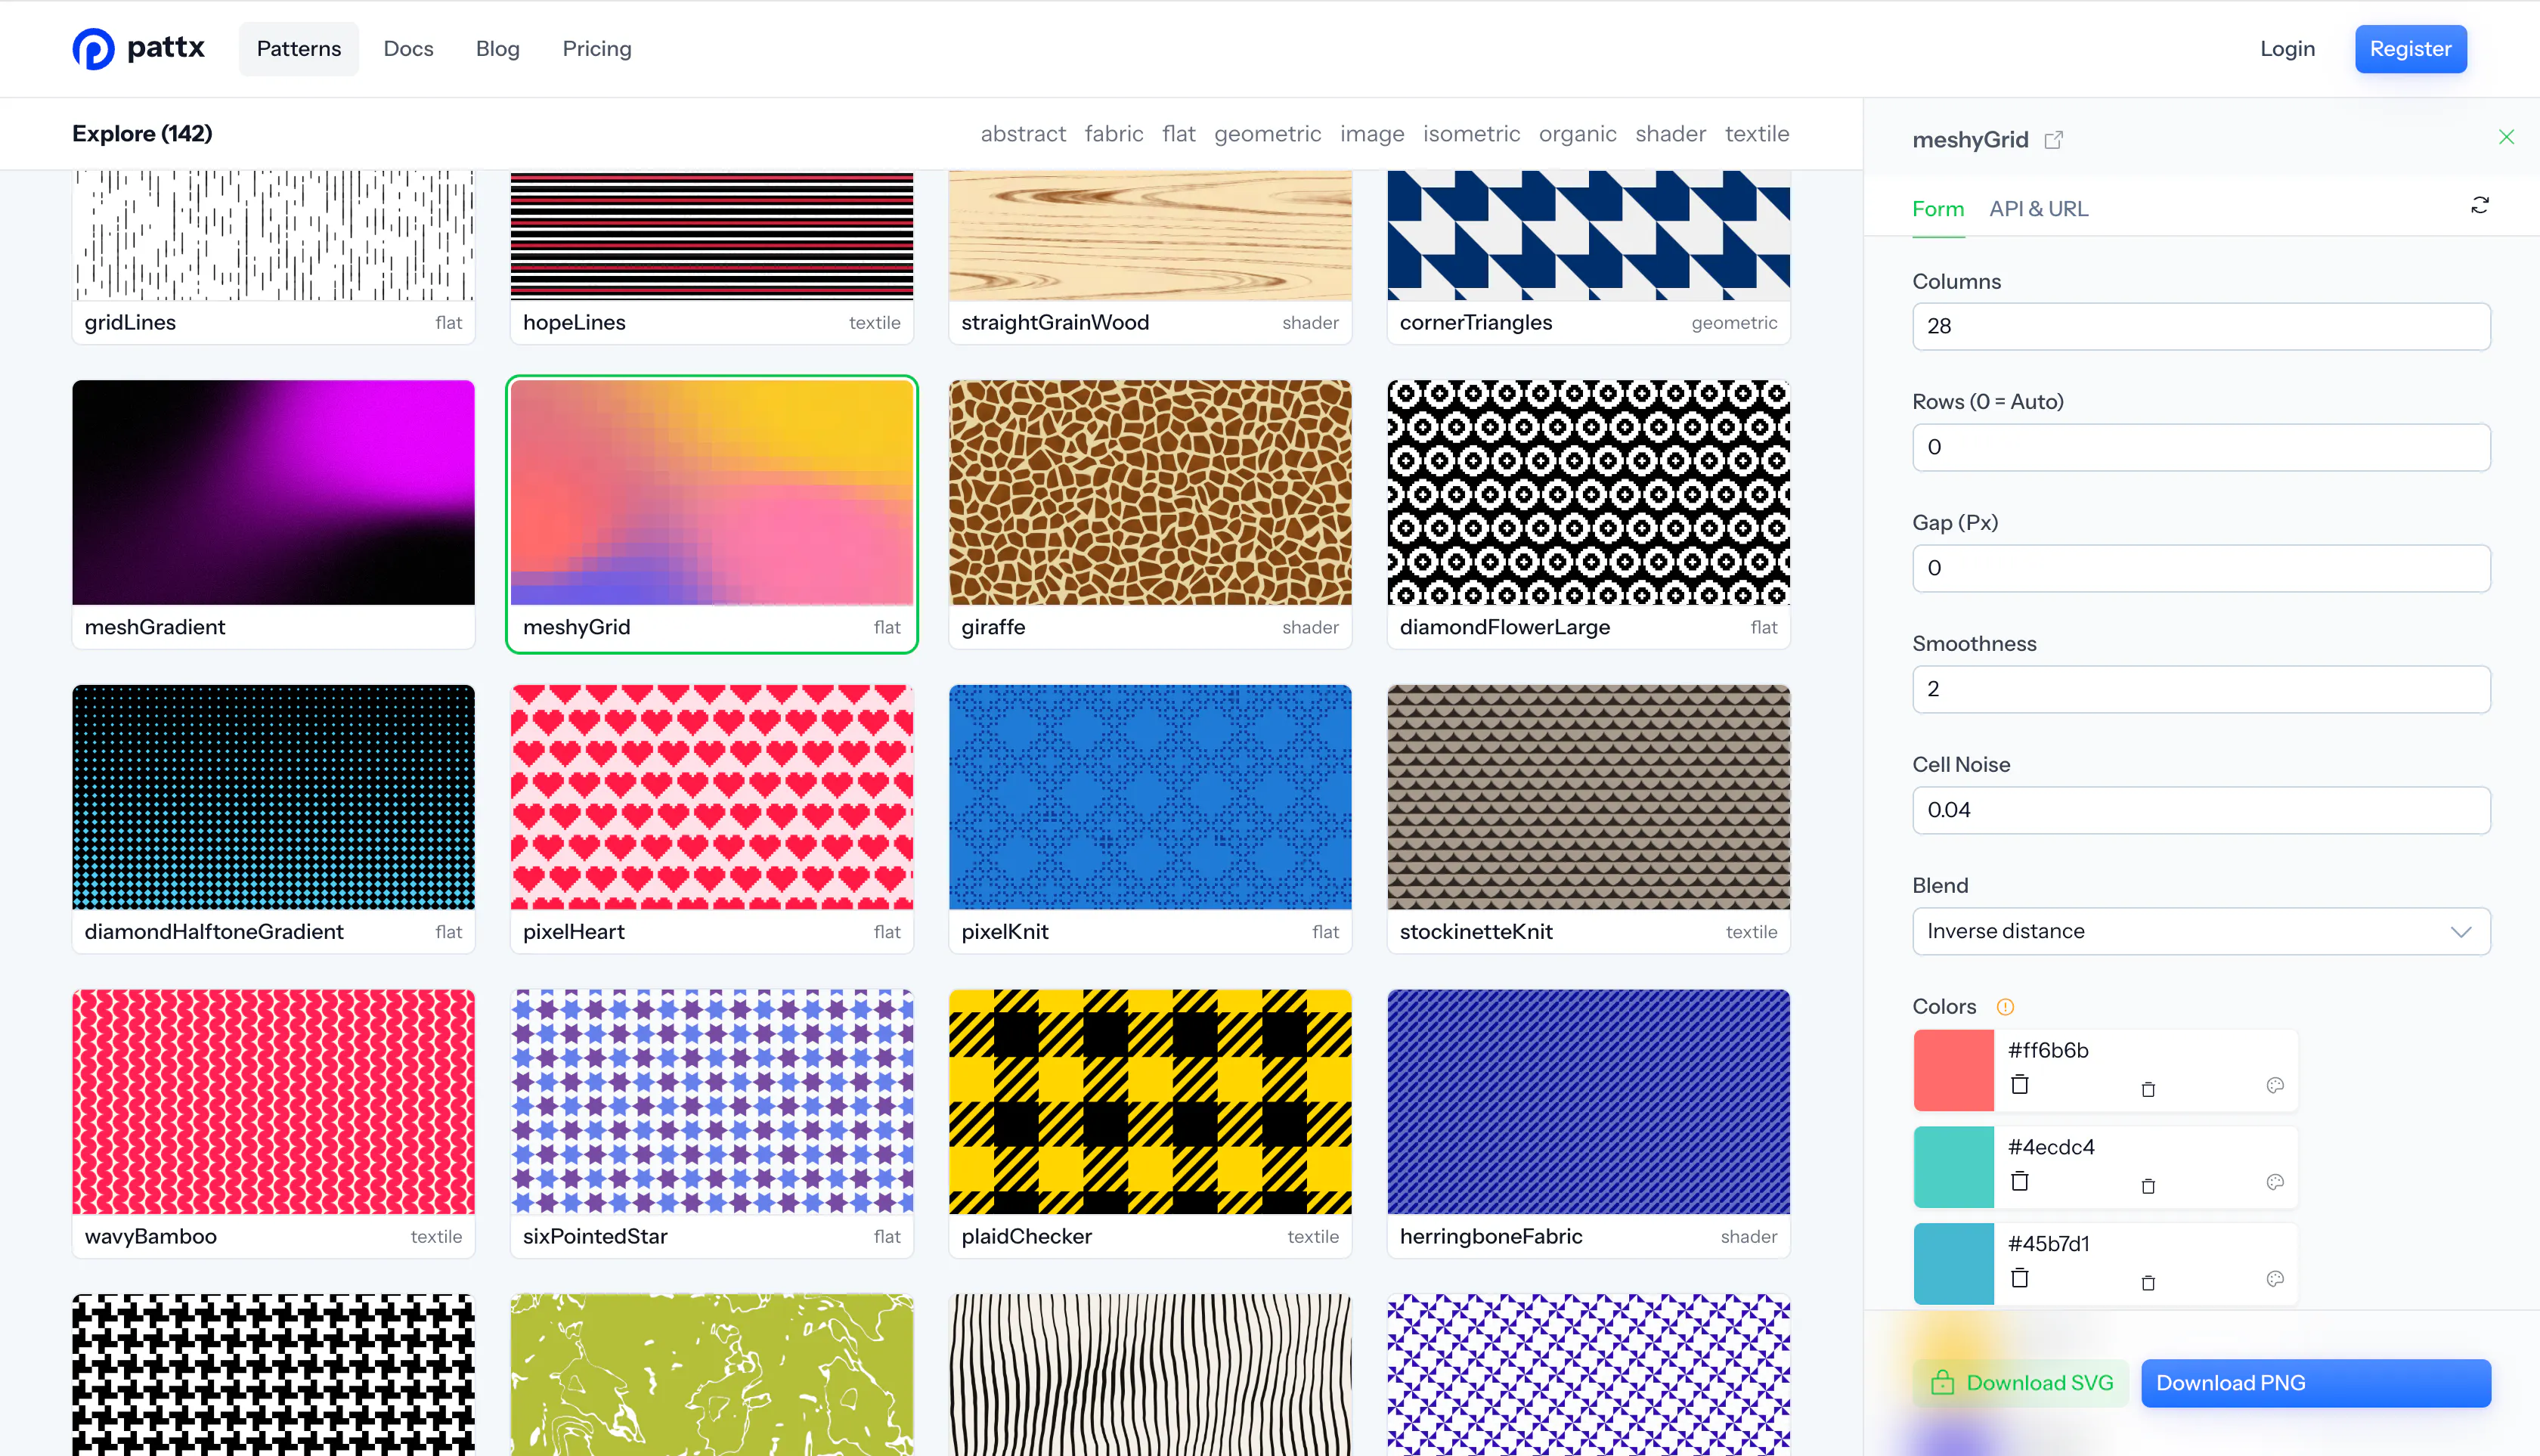Click the smaller center trash icon in the #ff6b6b row
The height and width of the screenshot is (1456, 2540).
pyautogui.click(x=2148, y=1089)
